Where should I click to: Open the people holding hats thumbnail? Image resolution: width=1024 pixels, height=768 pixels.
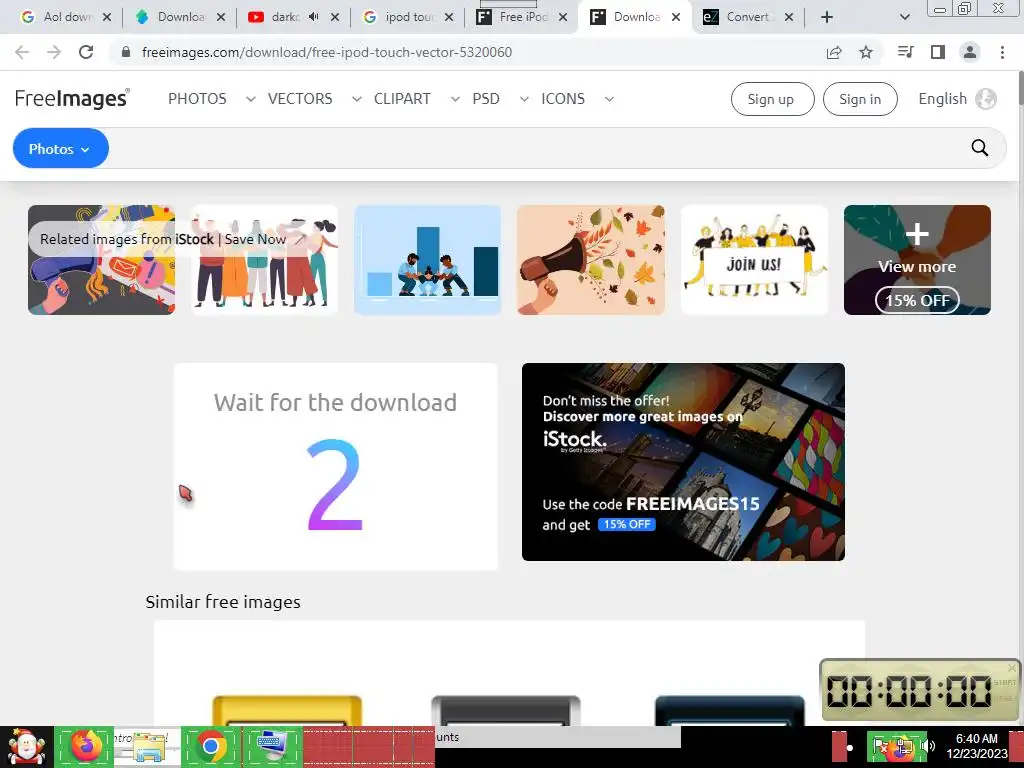click(x=264, y=260)
